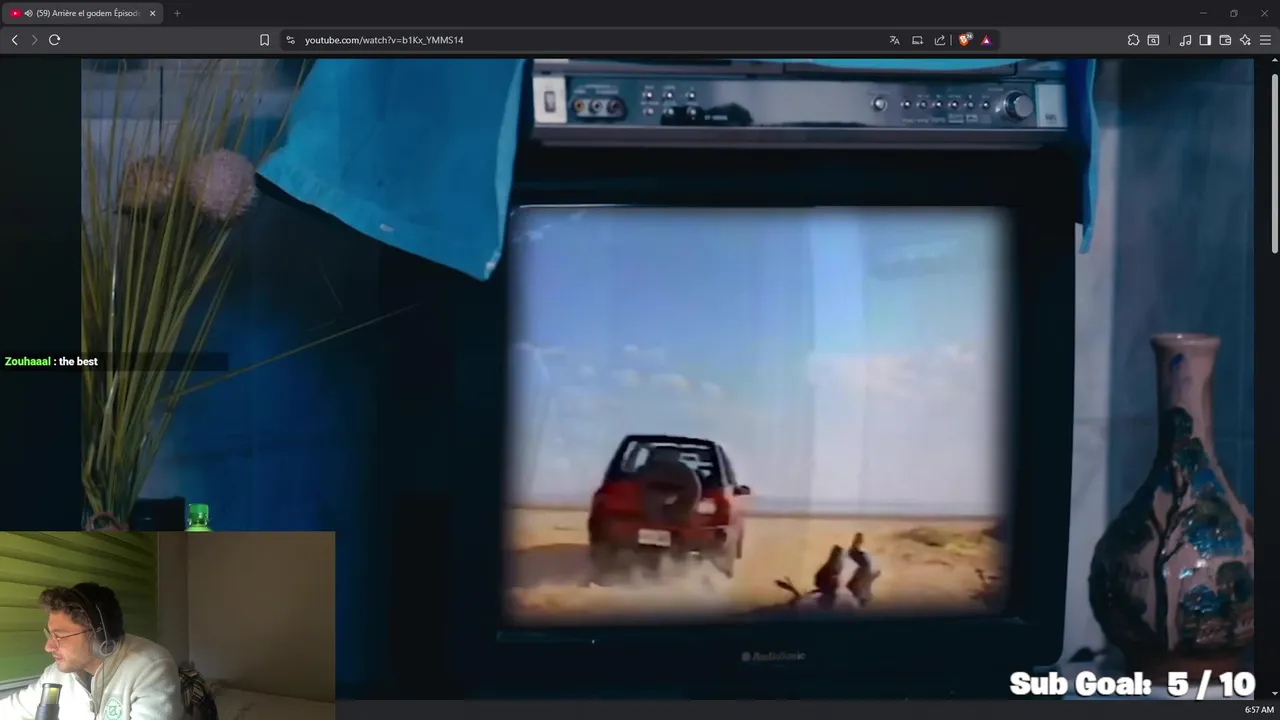Open Brave Playlist music note icon
Image resolution: width=1280 pixels, height=720 pixels.
pos(1185,40)
